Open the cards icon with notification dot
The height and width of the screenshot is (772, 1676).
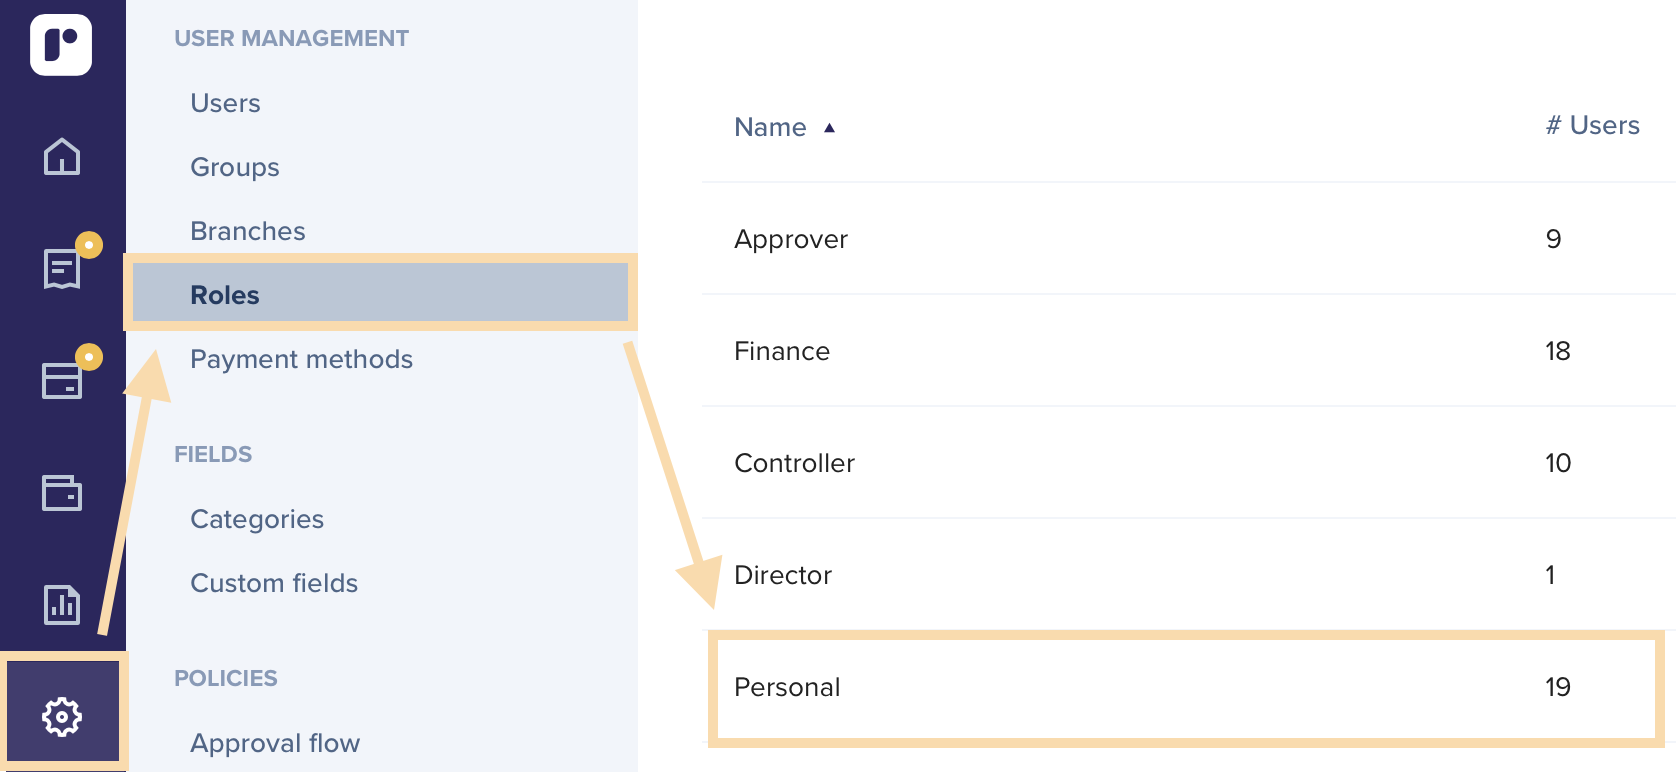point(62,380)
